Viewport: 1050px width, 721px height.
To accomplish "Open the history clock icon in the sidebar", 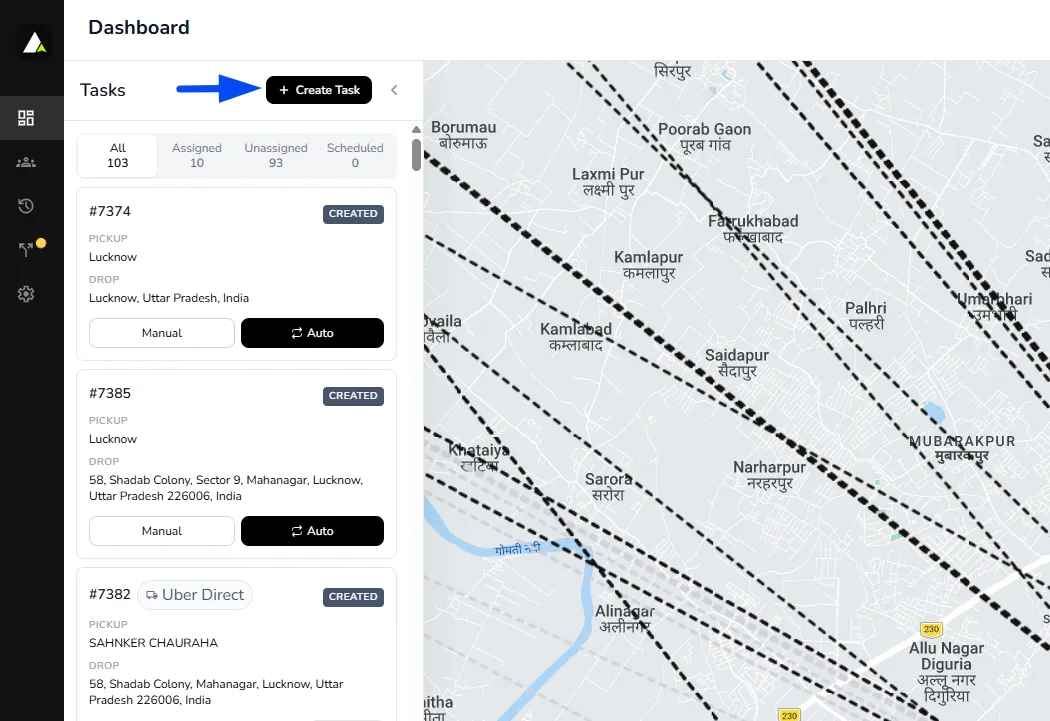I will (x=25, y=206).
